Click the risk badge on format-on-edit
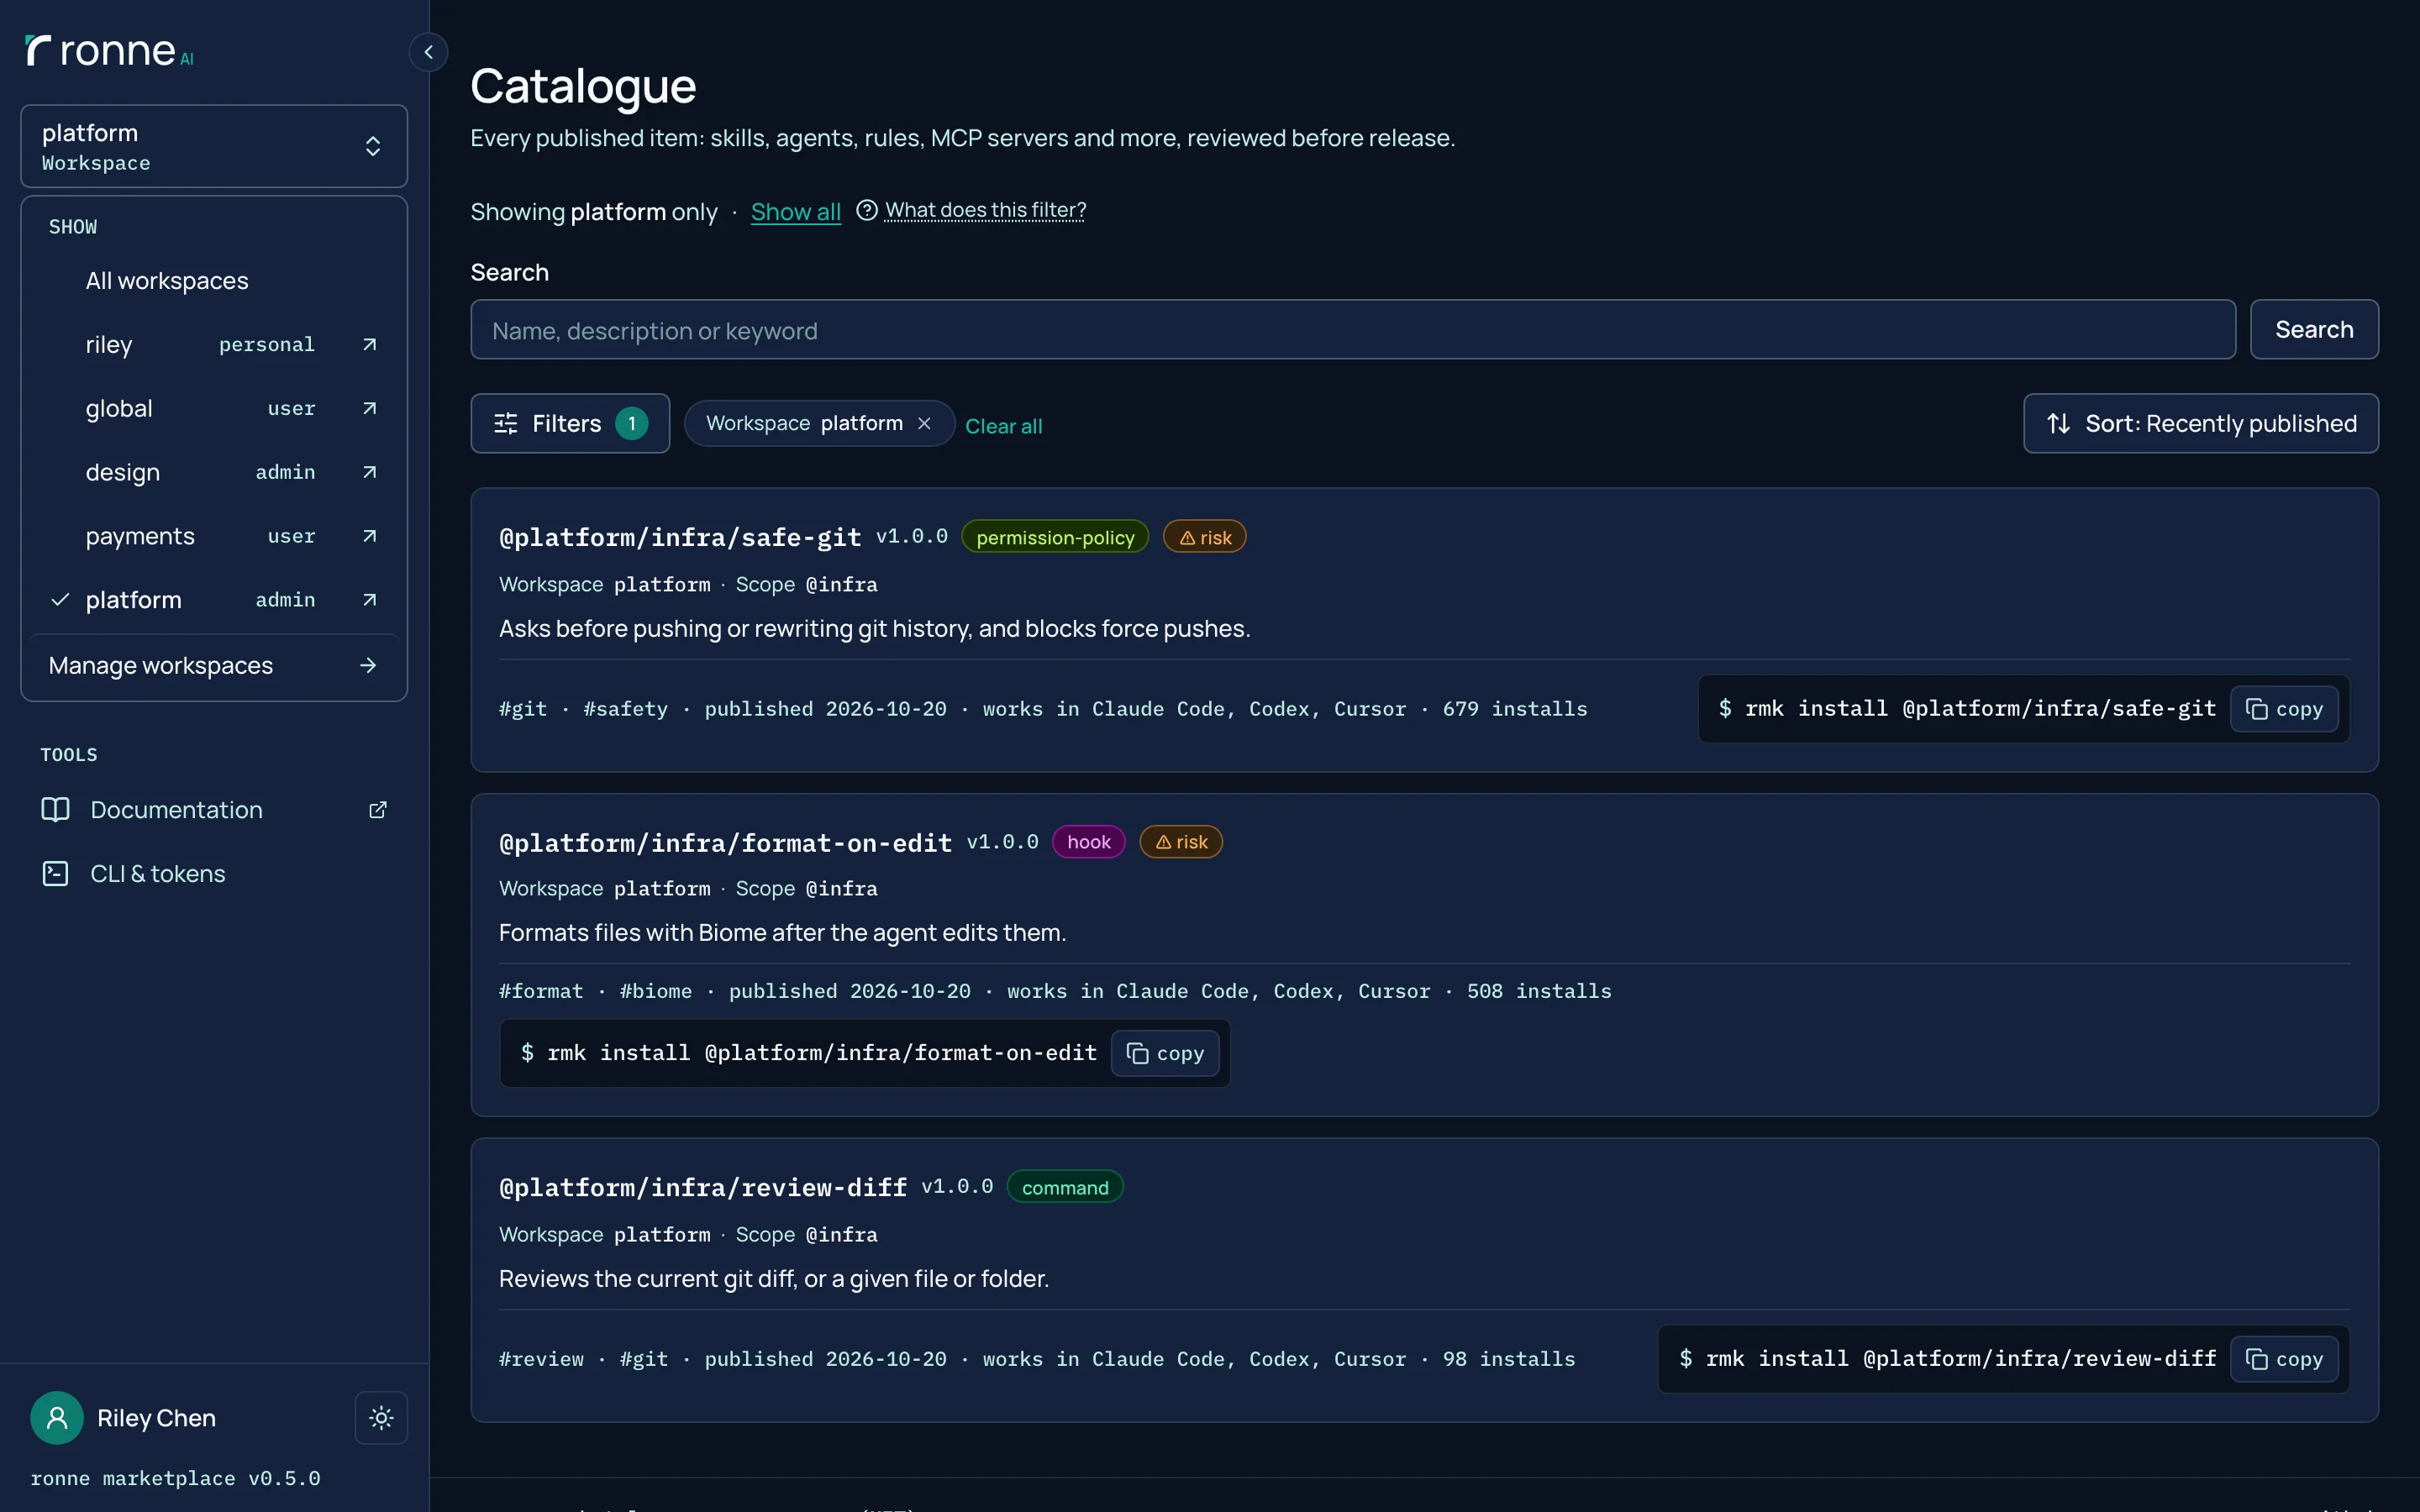Image resolution: width=2420 pixels, height=1512 pixels. [x=1181, y=842]
